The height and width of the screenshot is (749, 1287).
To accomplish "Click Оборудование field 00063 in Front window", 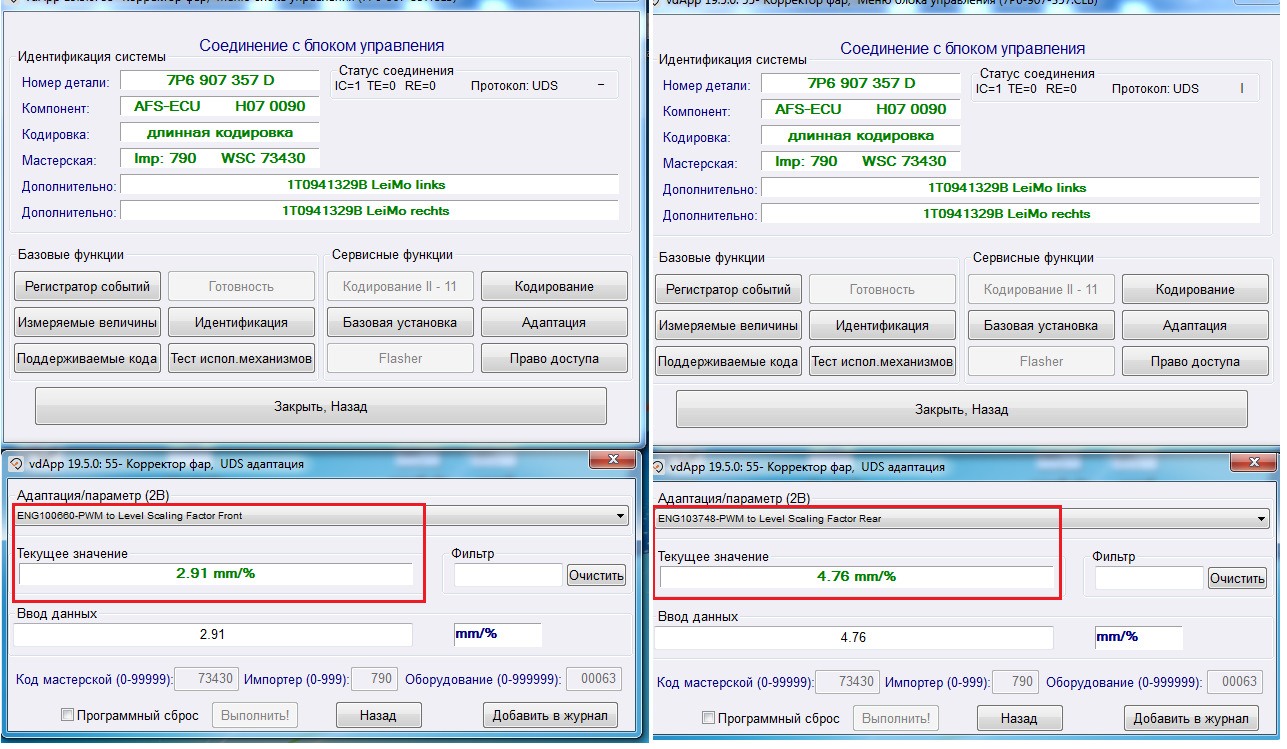I will click(x=594, y=679).
